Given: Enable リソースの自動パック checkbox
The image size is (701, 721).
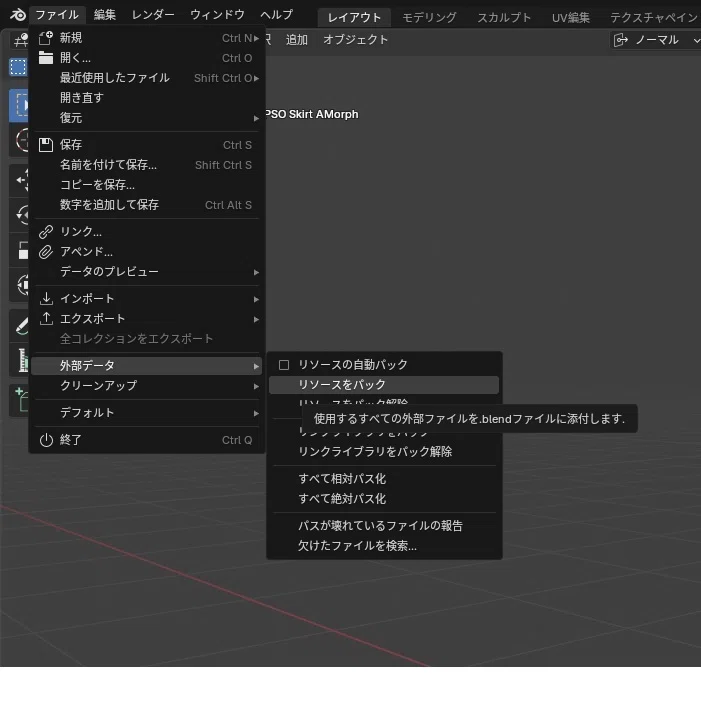Looking at the screenshot, I should point(284,365).
